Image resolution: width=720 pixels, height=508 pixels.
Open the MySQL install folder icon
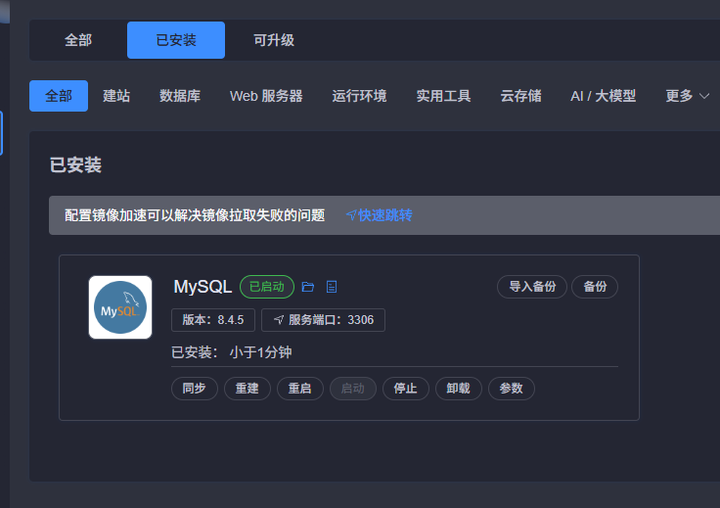pyautogui.click(x=308, y=287)
